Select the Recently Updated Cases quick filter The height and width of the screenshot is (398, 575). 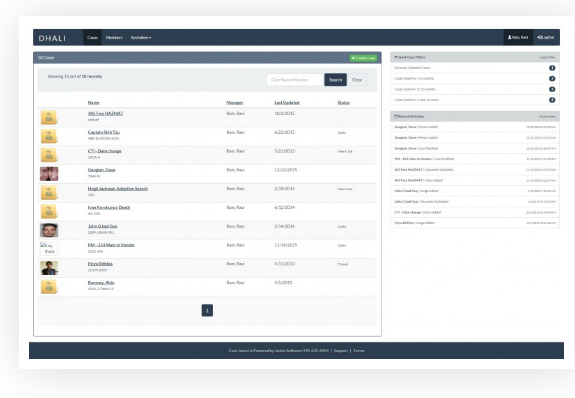tap(475, 68)
